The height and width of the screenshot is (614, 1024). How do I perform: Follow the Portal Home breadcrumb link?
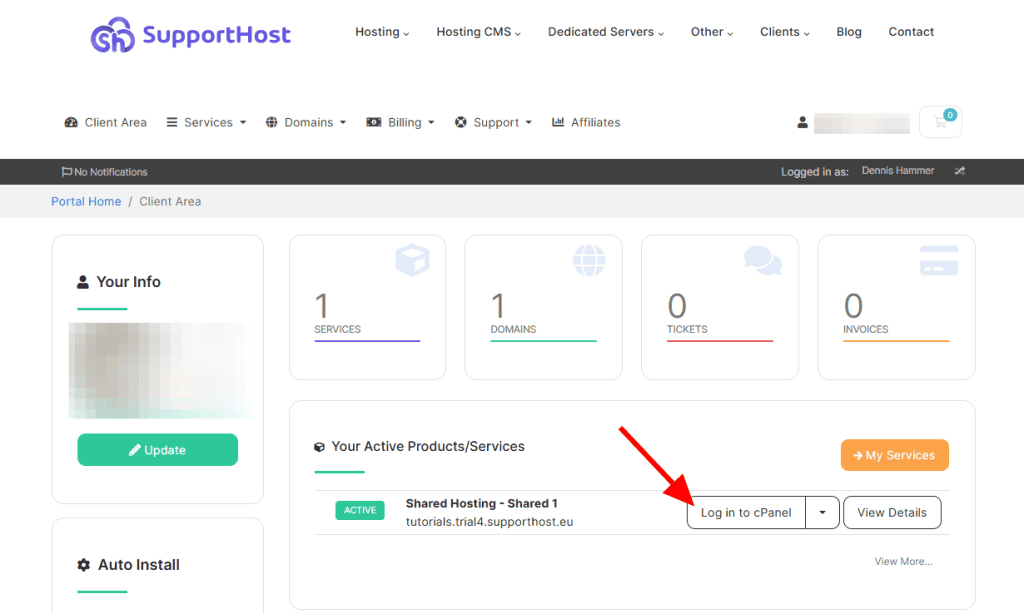point(86,201)
